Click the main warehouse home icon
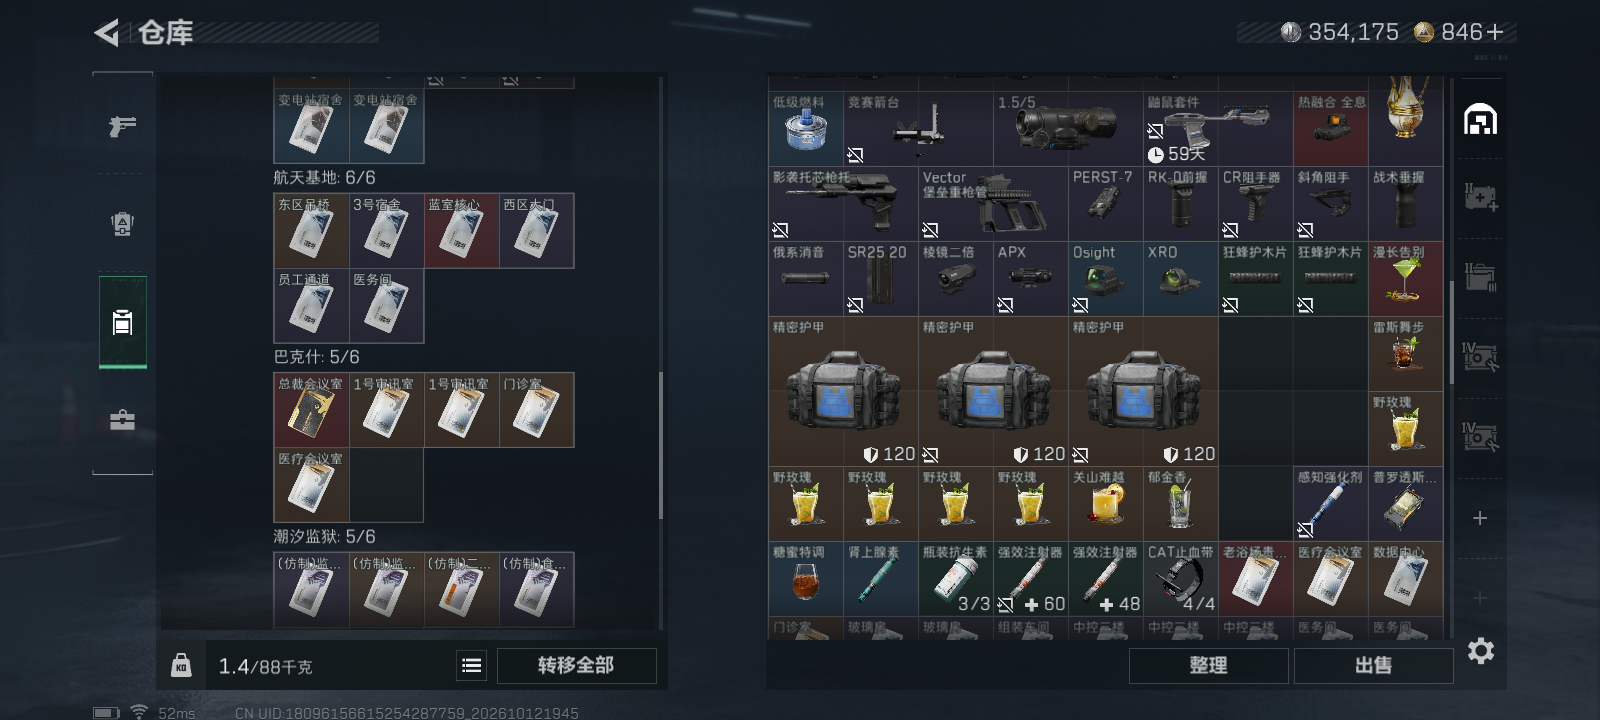The image size is (1600, 720). [1480, 120]
